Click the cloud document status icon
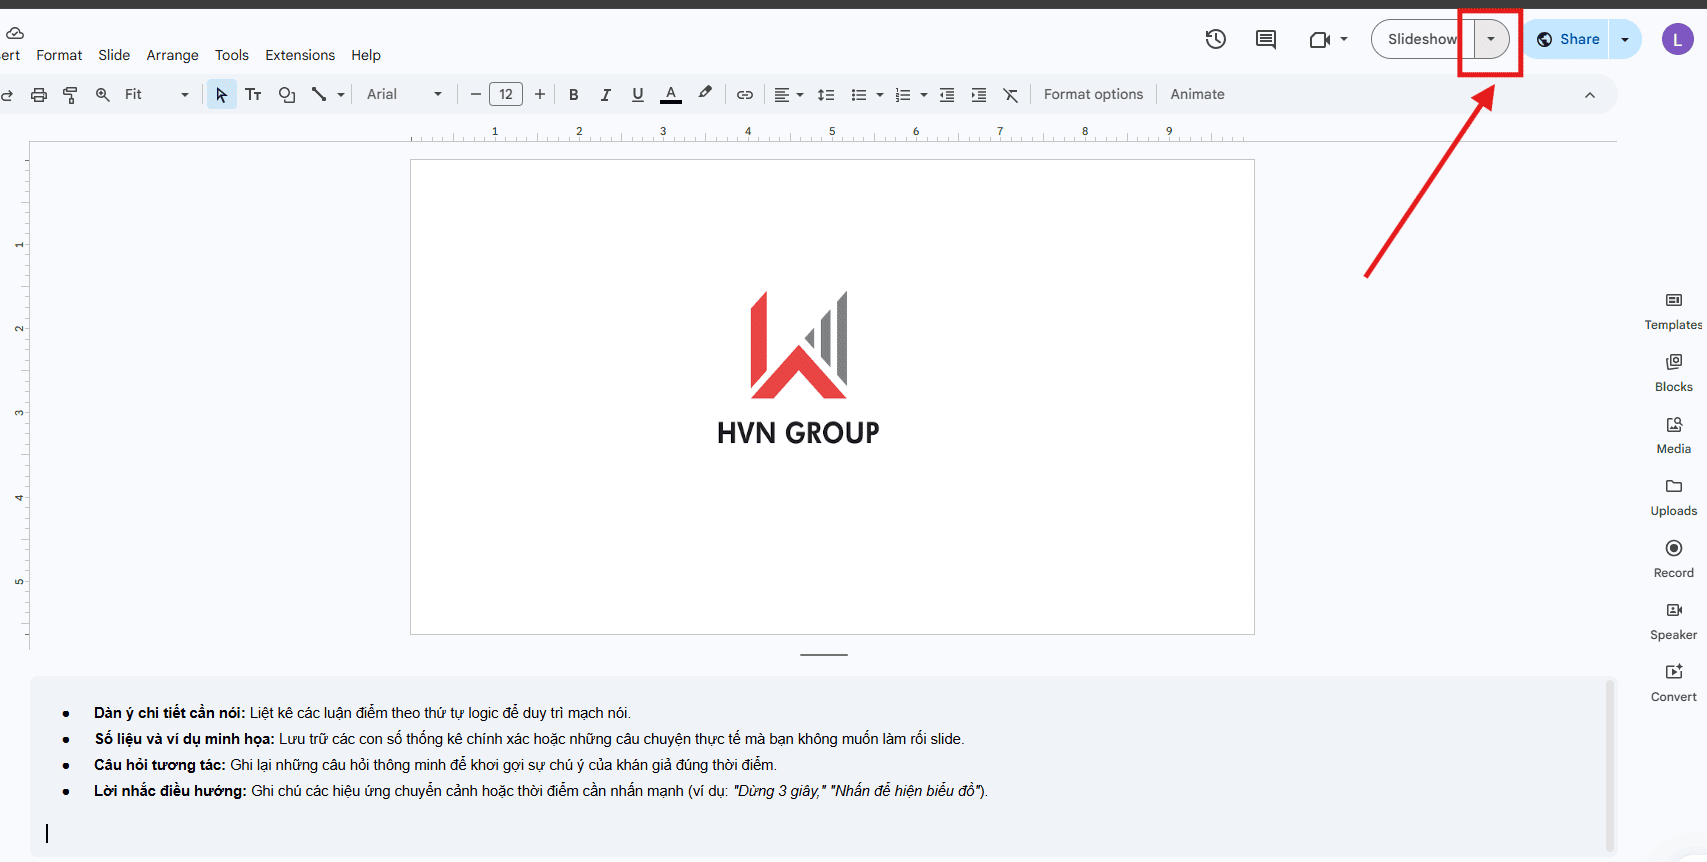 (14, 33)
